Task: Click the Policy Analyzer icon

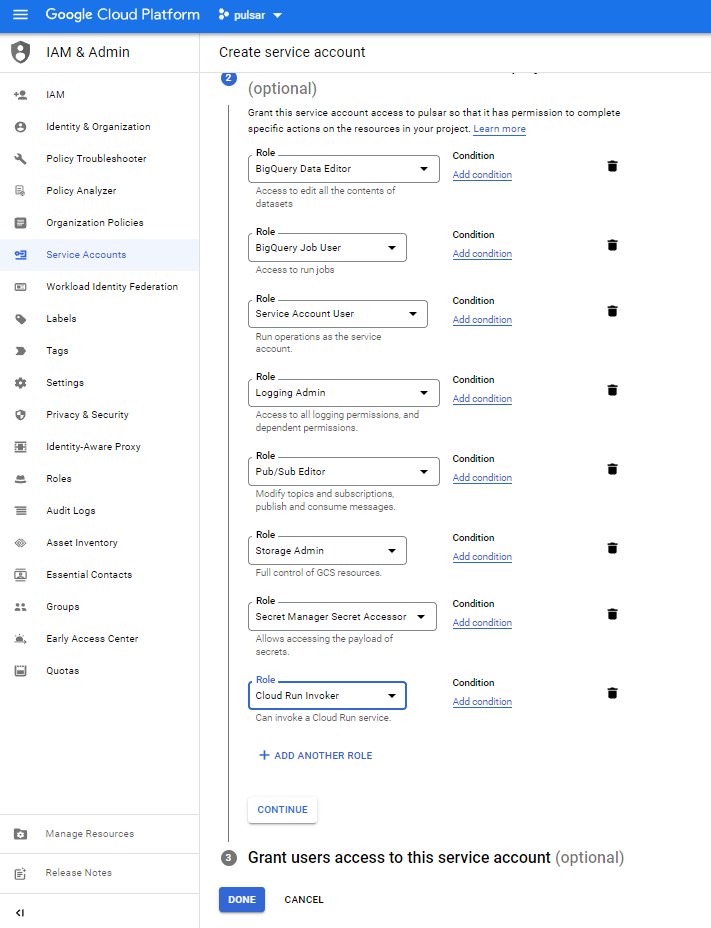Action: pos(21,191)
